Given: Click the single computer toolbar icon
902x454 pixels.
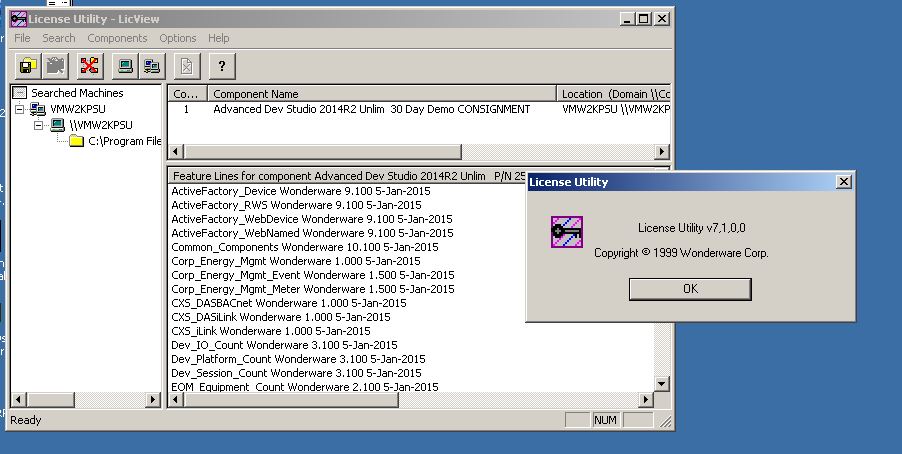Looking at the screenshot, I should click(x=125, y=66).
